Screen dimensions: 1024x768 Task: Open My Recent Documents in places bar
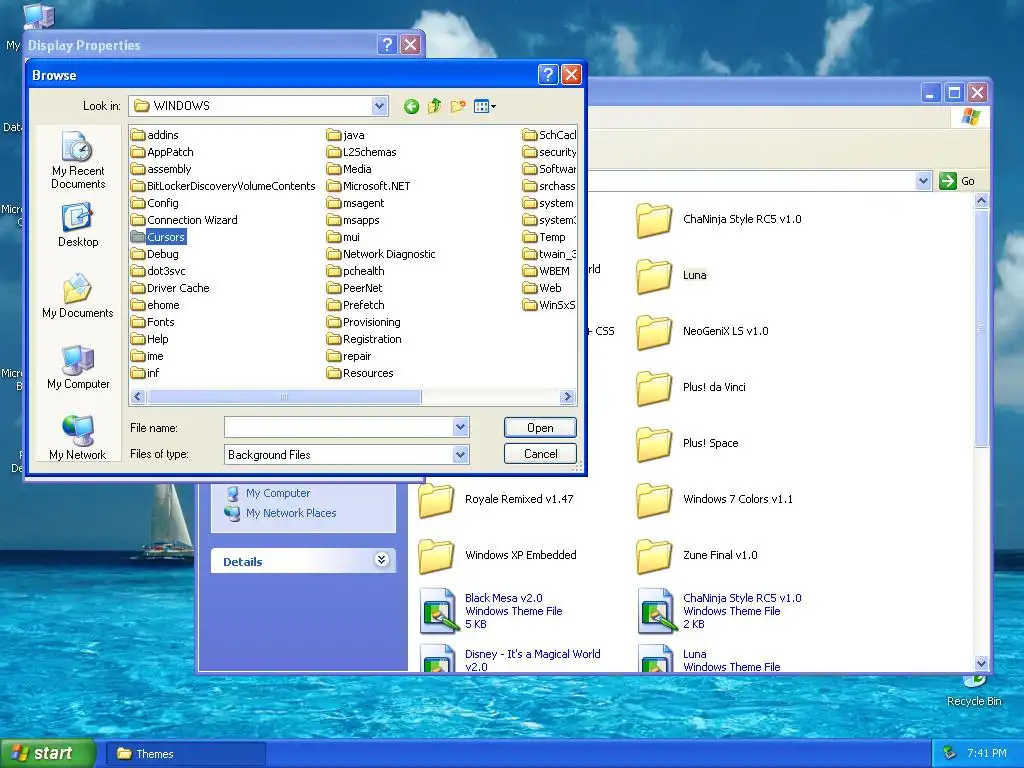click(78, 161)
